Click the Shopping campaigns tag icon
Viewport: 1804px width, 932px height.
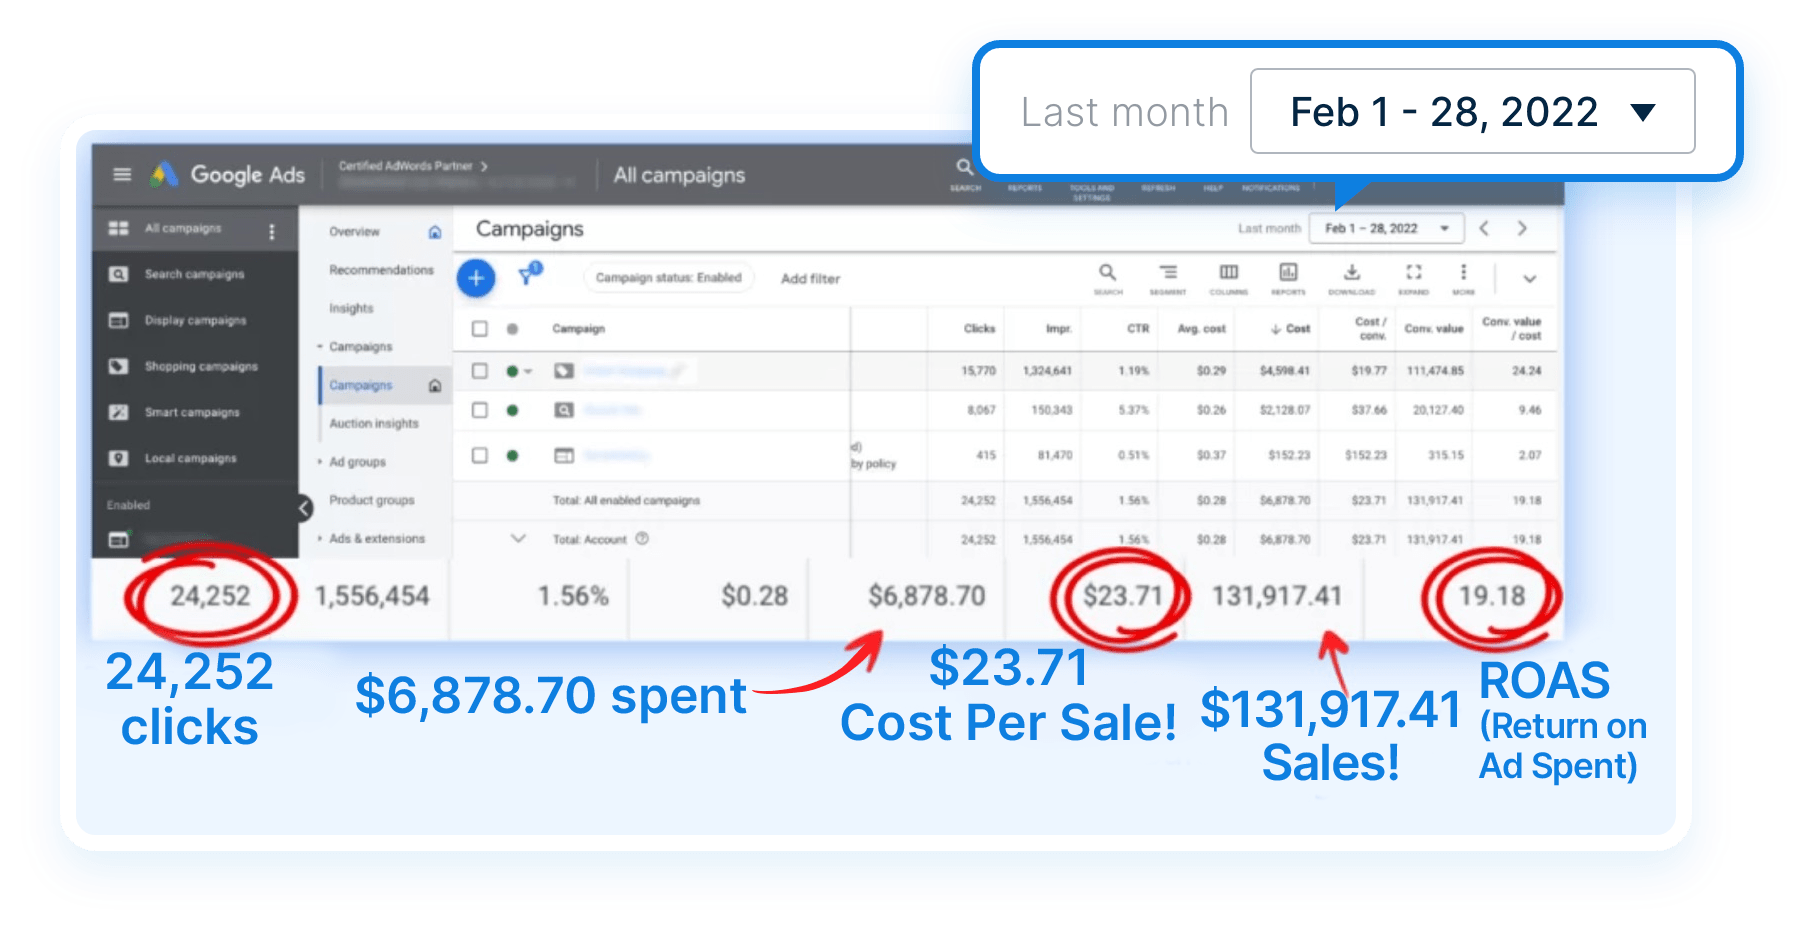(x=118, y=366)
